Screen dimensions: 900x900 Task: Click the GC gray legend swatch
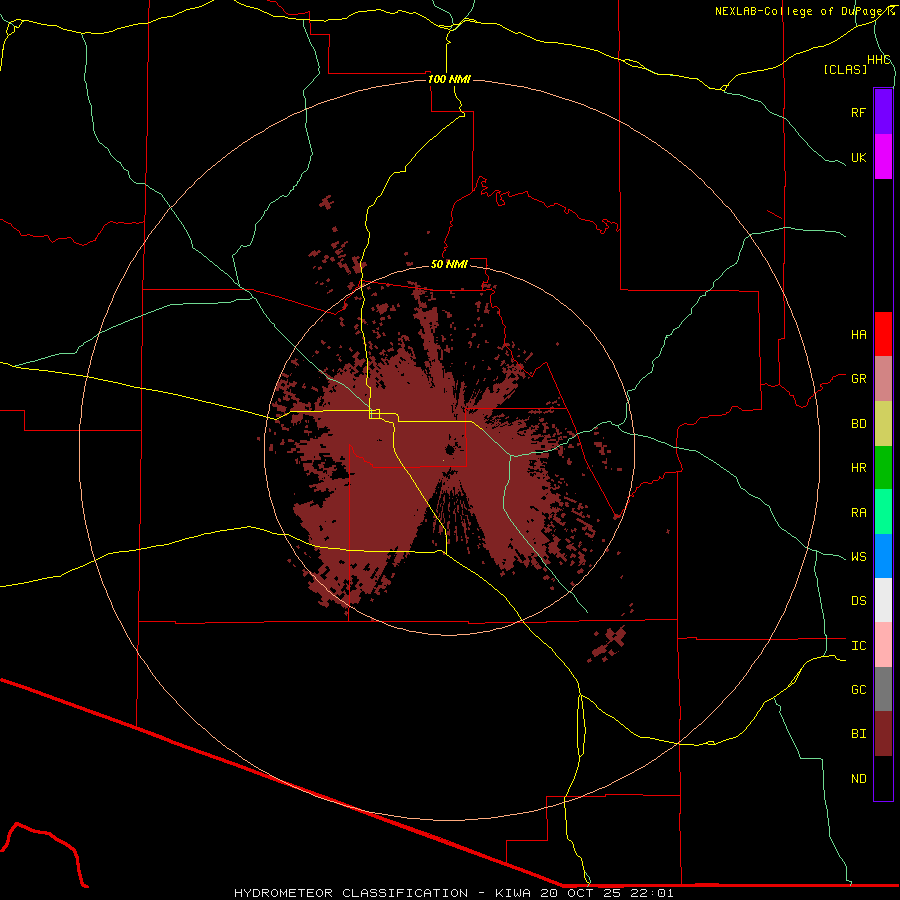883,689
